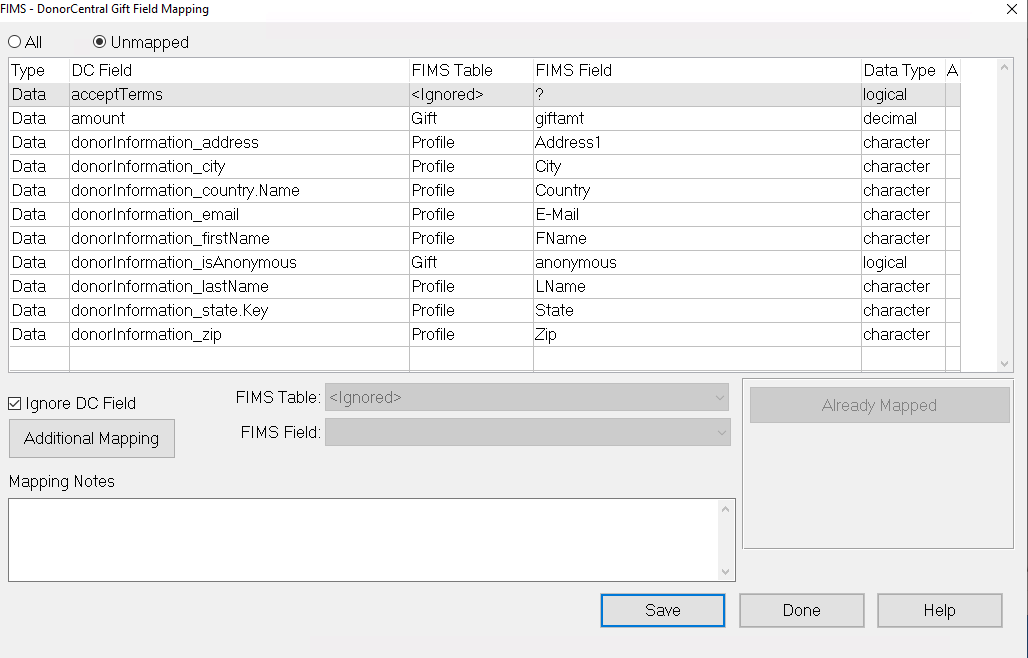Click the E-Mail FIMS field cell
This screenshot has width=1028, height=658.
[697, 214]
